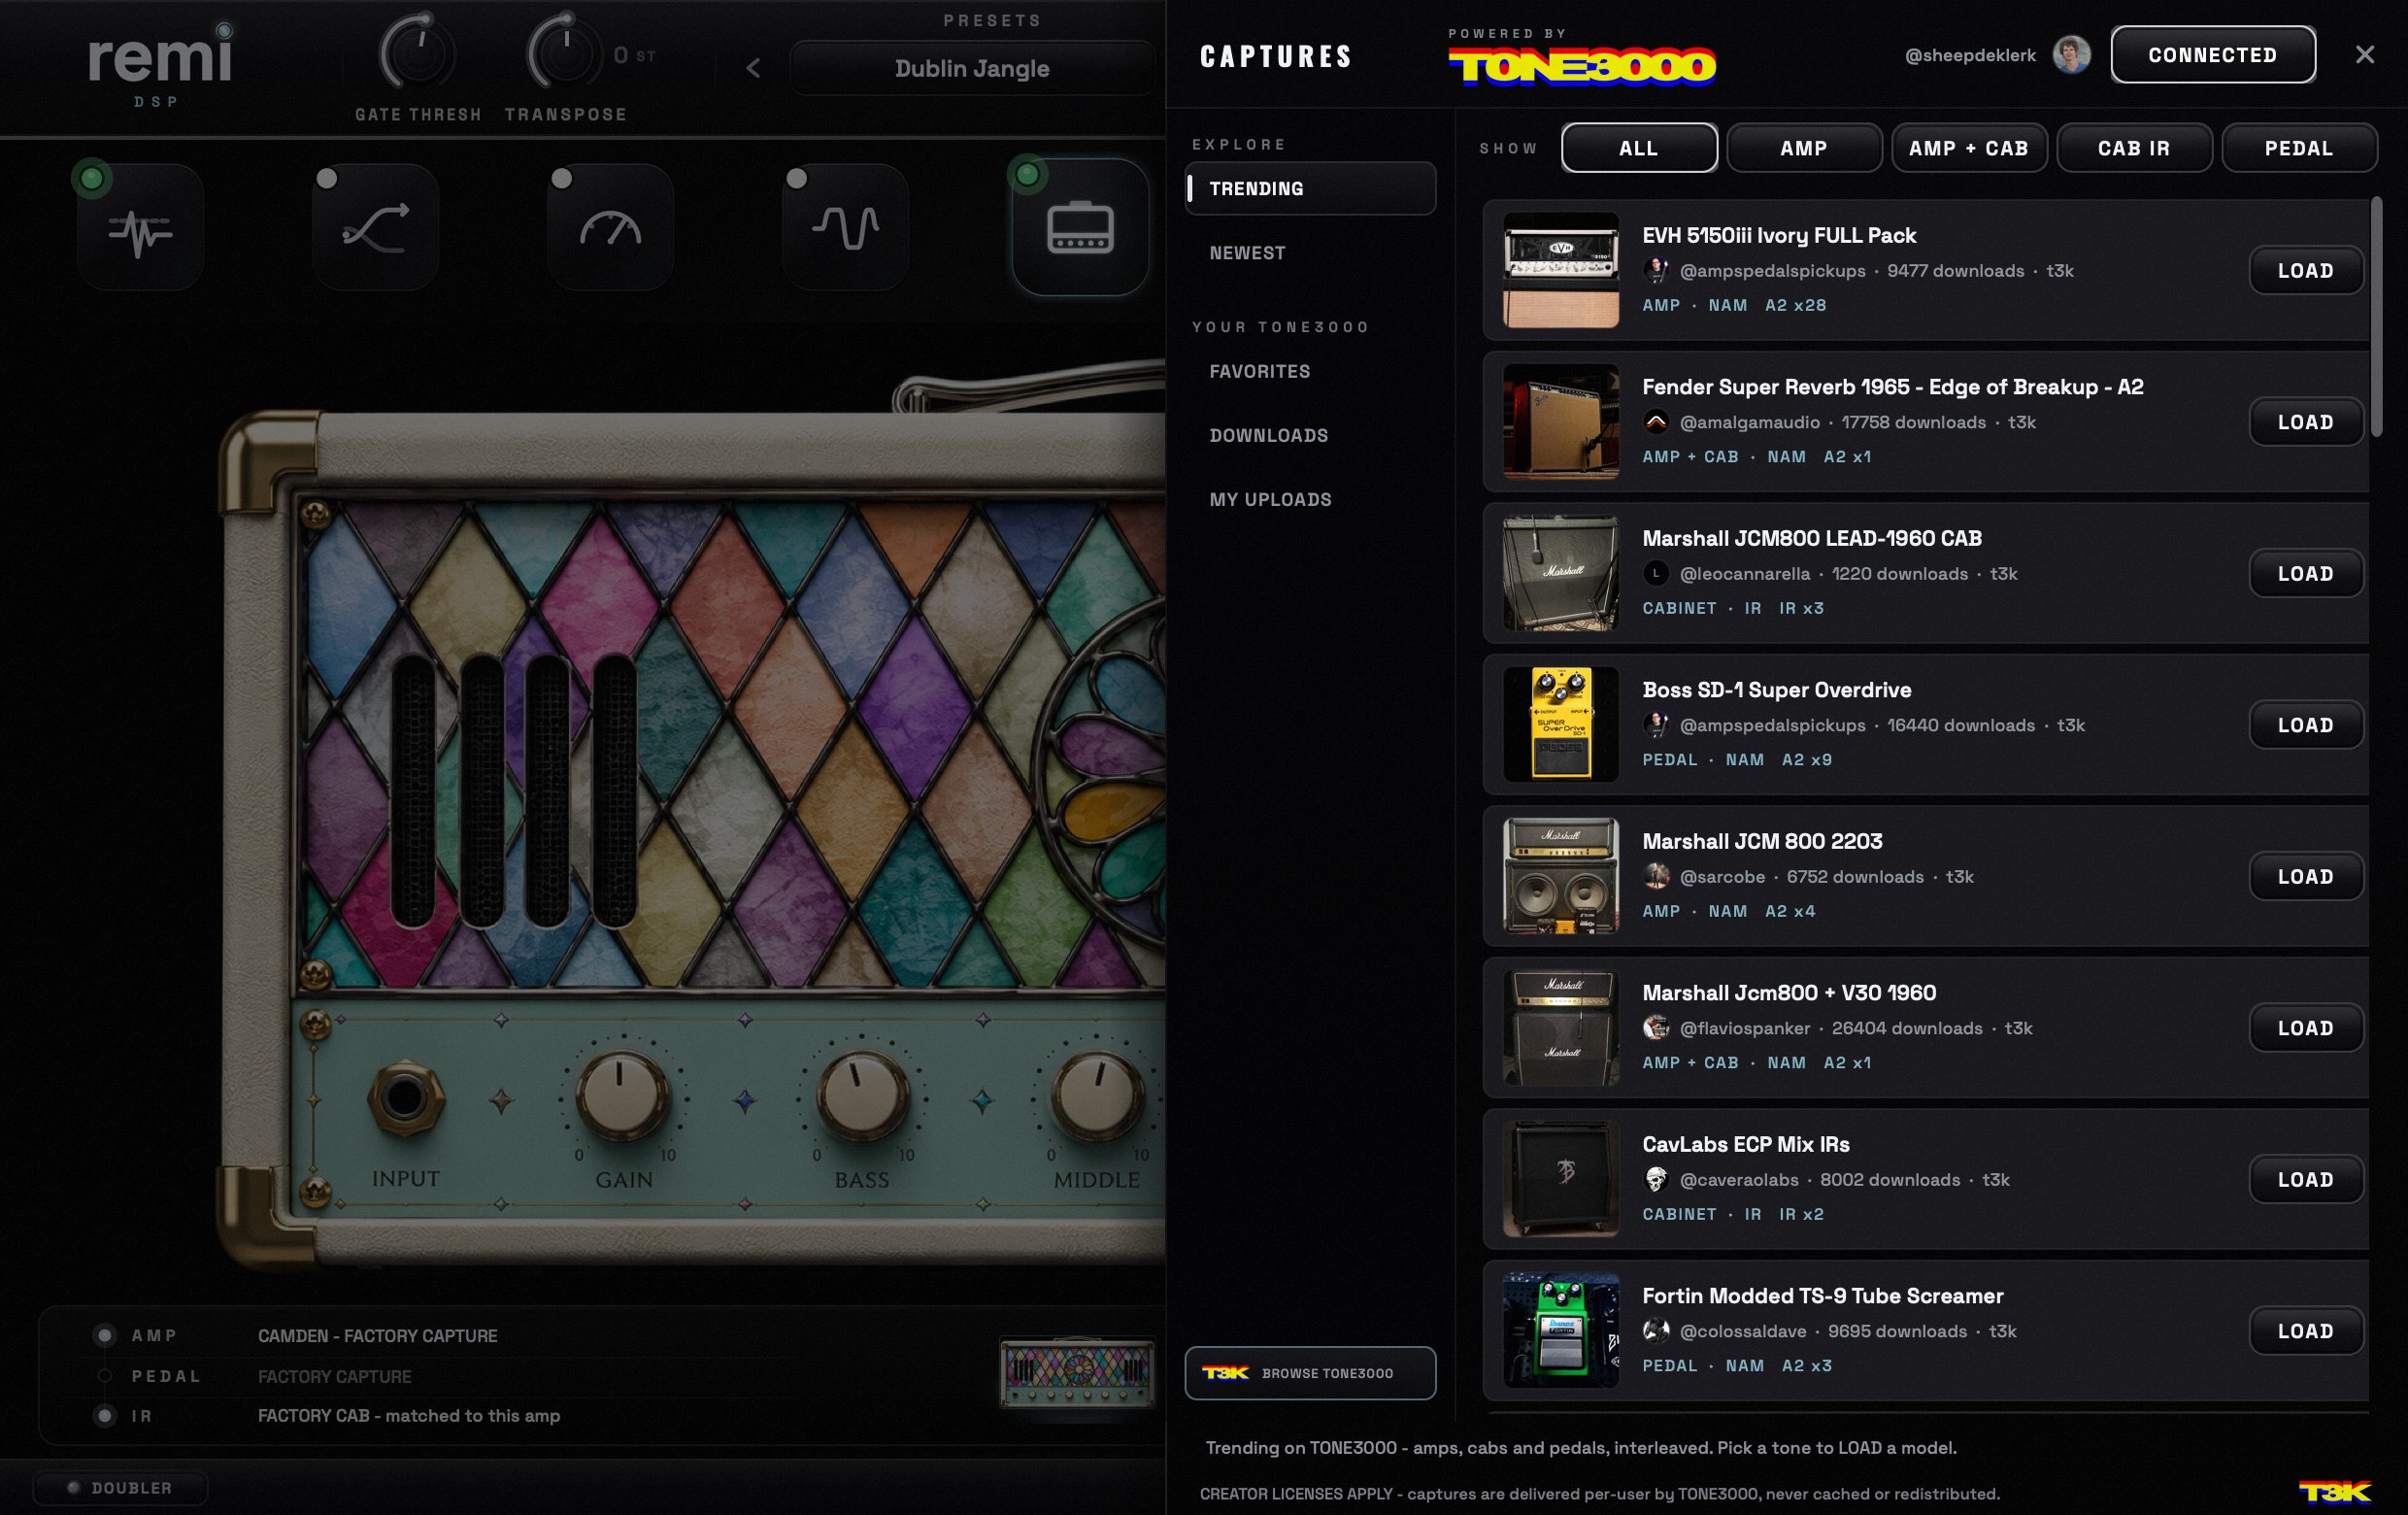Click the T3K logo in bottom corner

coord(2334,1492)
